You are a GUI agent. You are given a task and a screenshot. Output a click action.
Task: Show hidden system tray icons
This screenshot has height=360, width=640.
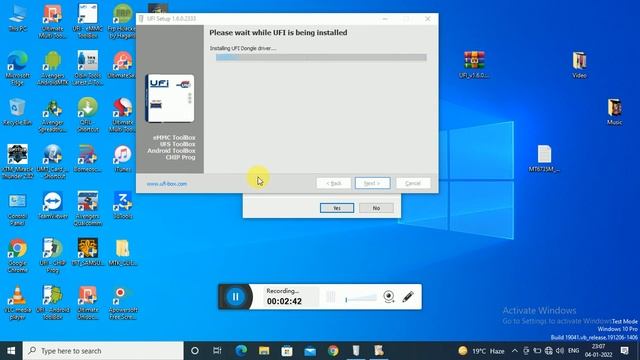(515, 351)
